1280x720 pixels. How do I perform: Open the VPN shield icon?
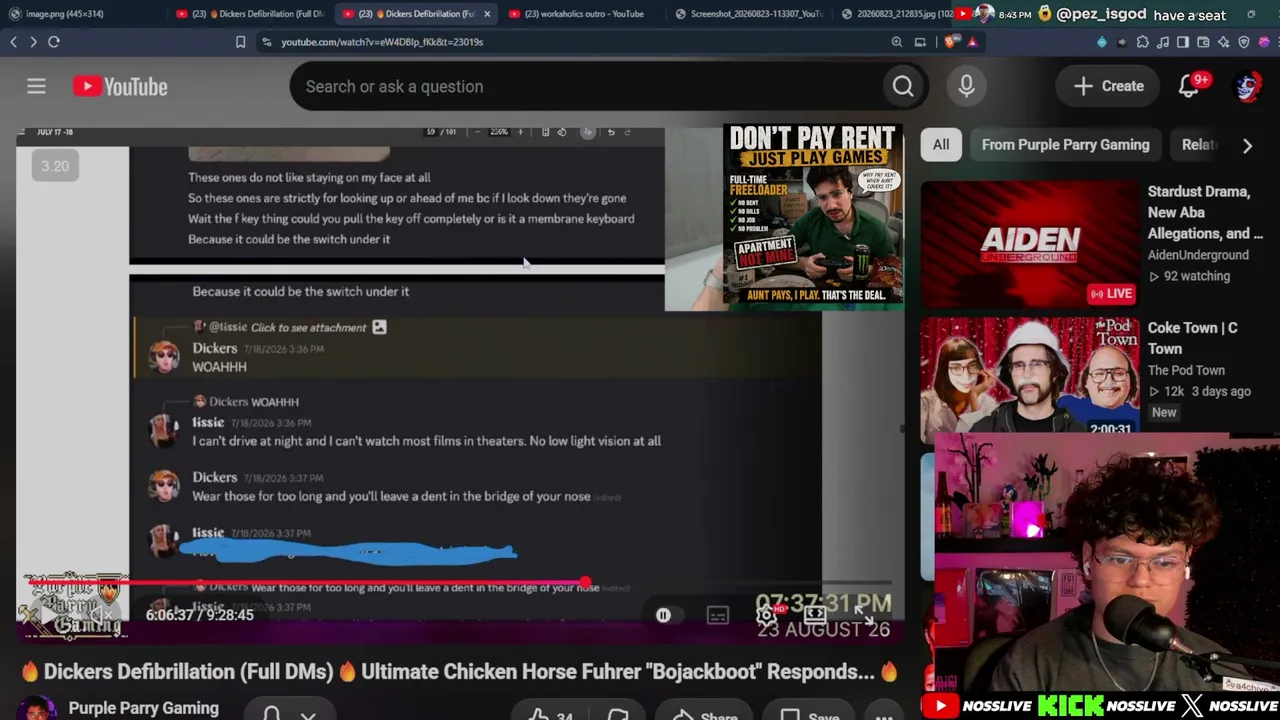1244,42
